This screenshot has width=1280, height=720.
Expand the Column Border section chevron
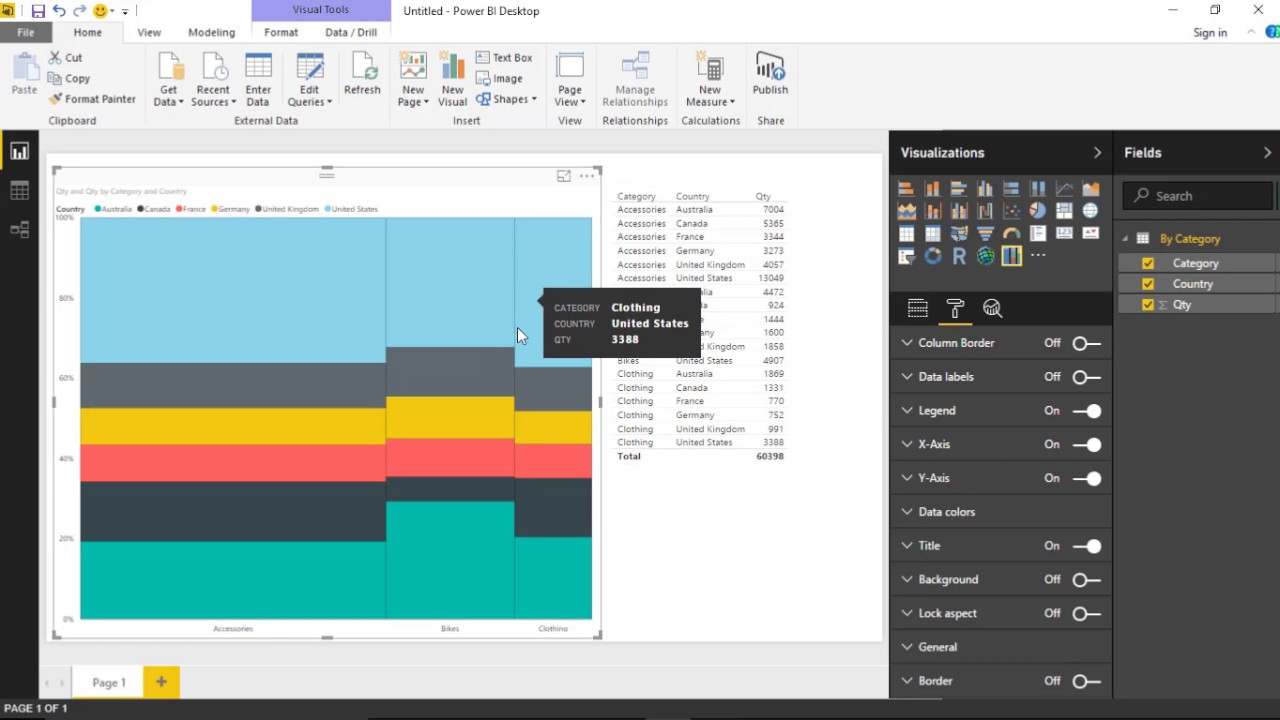[907, 343]
